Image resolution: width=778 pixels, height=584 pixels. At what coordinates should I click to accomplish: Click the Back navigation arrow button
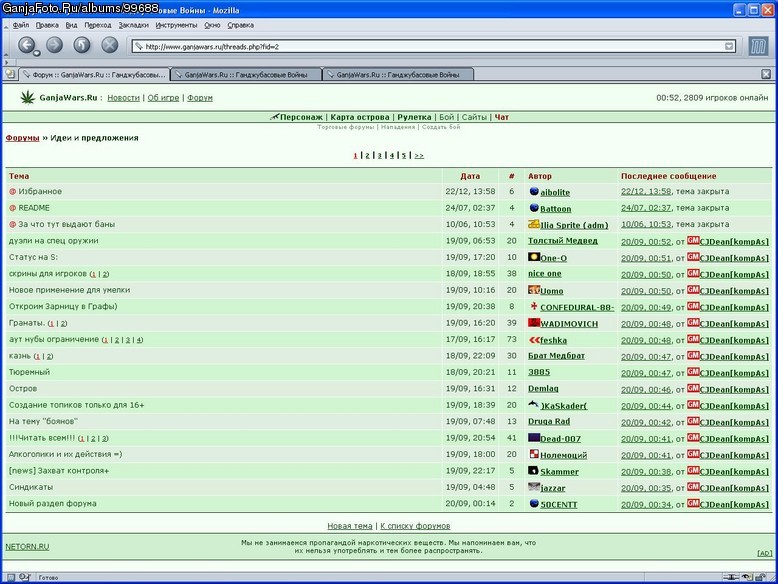tap(27, 45)
